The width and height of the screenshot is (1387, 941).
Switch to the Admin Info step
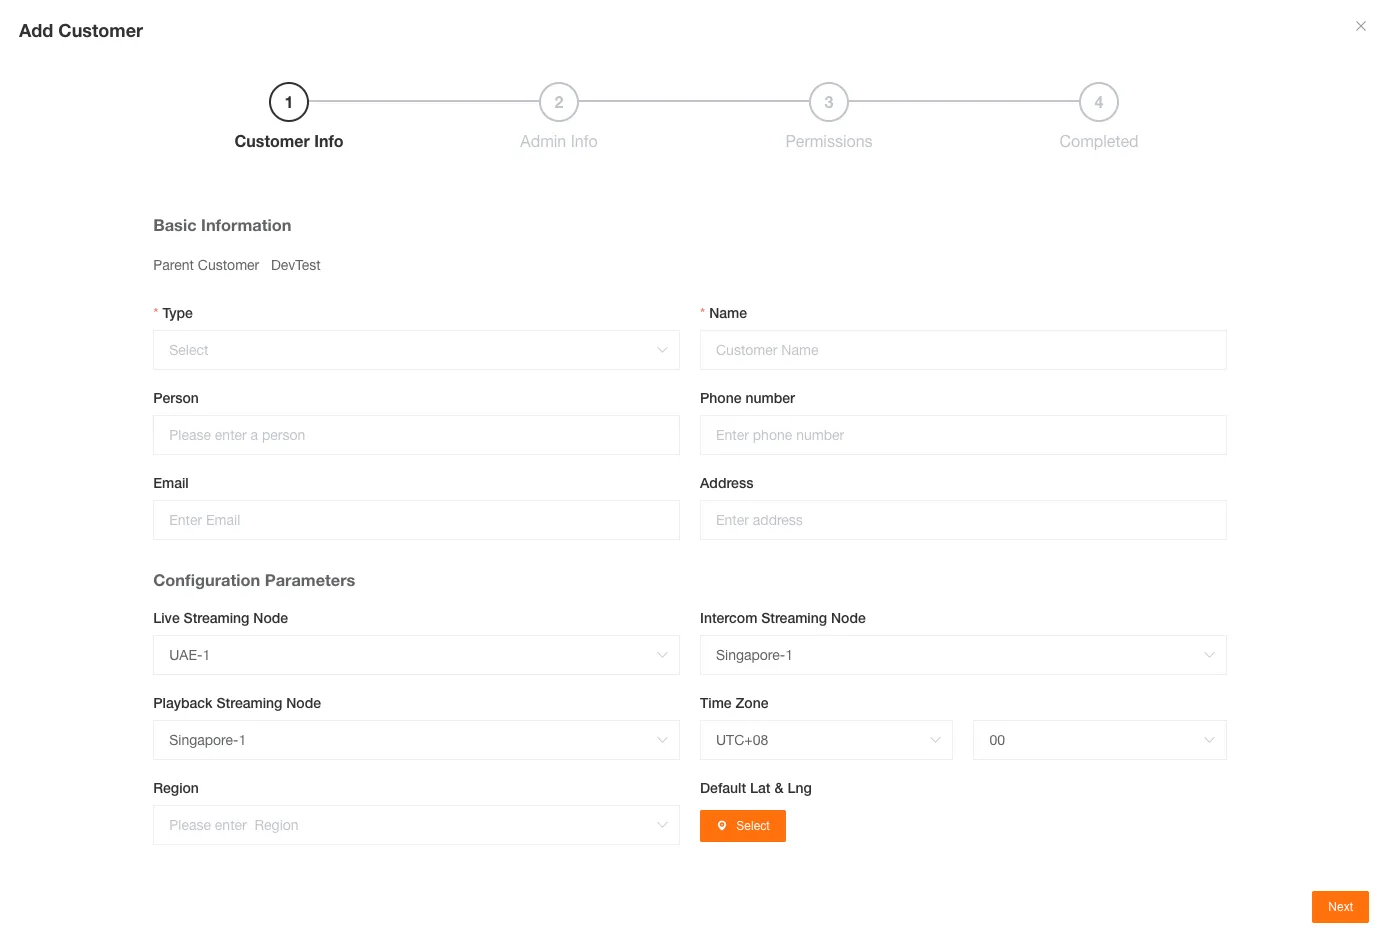[558, 141]
